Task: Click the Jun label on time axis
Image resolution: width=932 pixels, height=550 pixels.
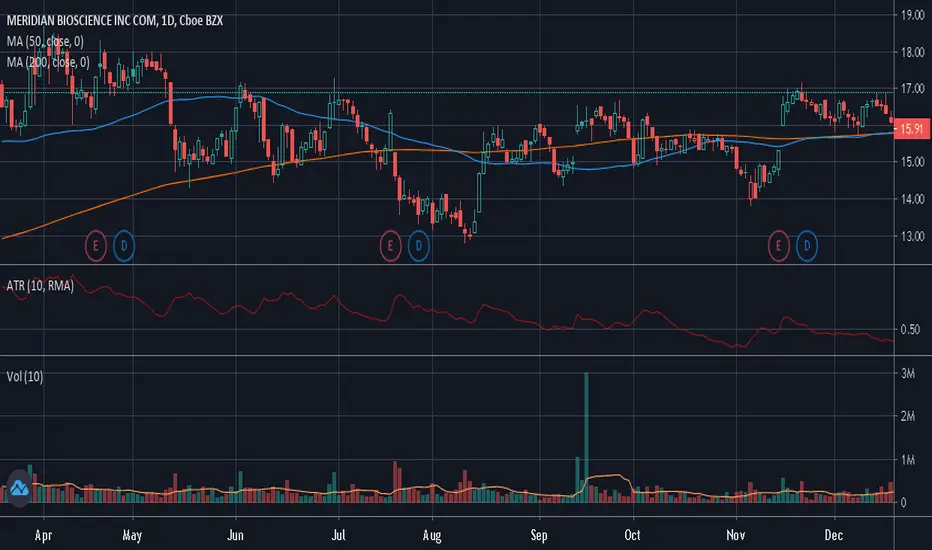Action: coord(235,536)
